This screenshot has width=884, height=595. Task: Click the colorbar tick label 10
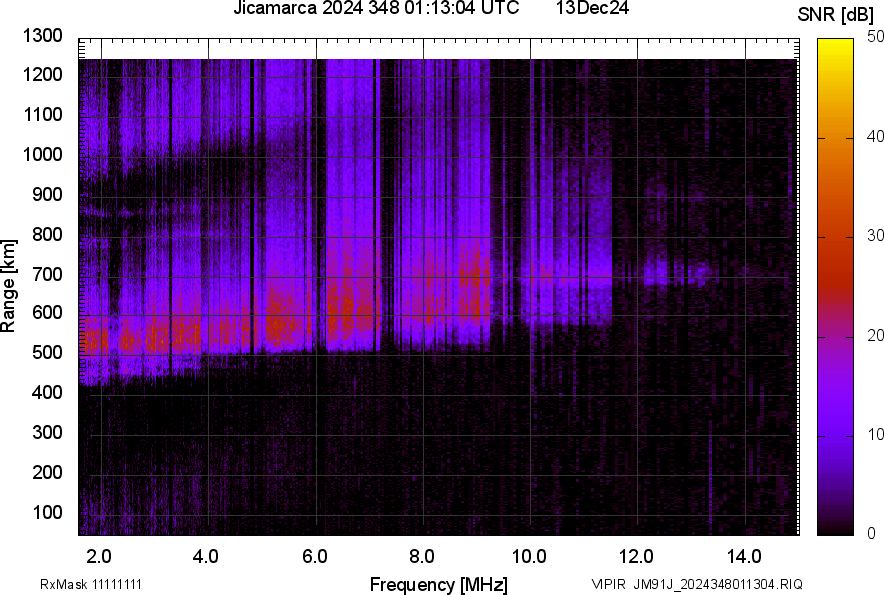pyautogui.click(x=876, y=434)
